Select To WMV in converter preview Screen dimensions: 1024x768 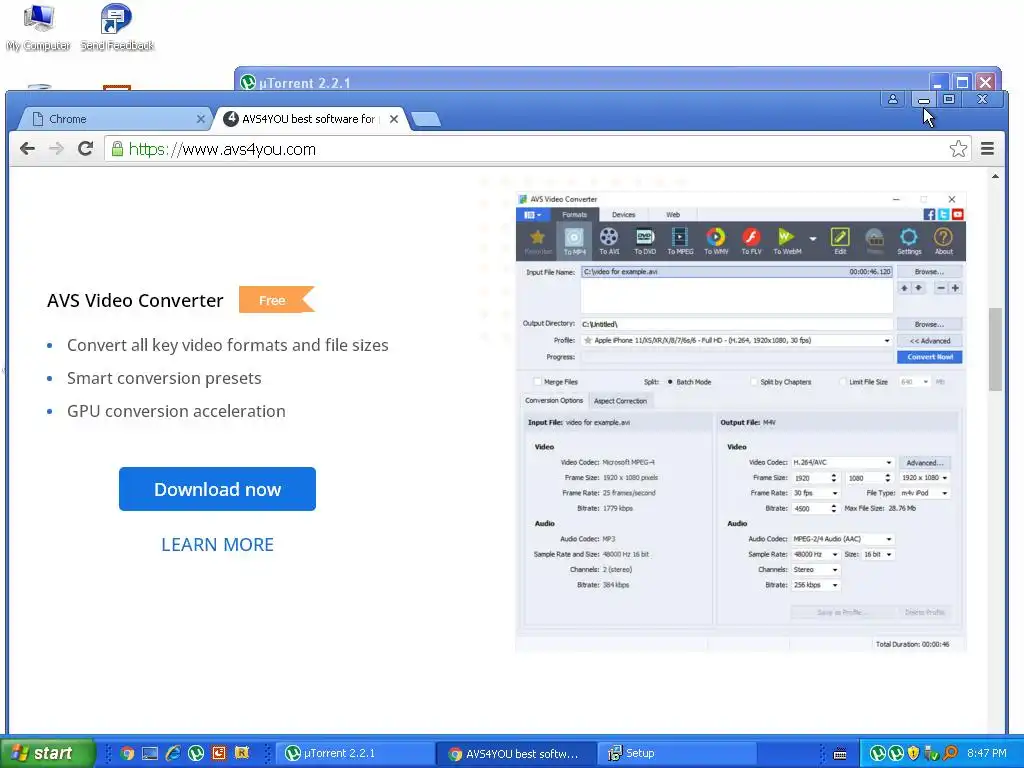pyautogui.click(x=716, y=241)
